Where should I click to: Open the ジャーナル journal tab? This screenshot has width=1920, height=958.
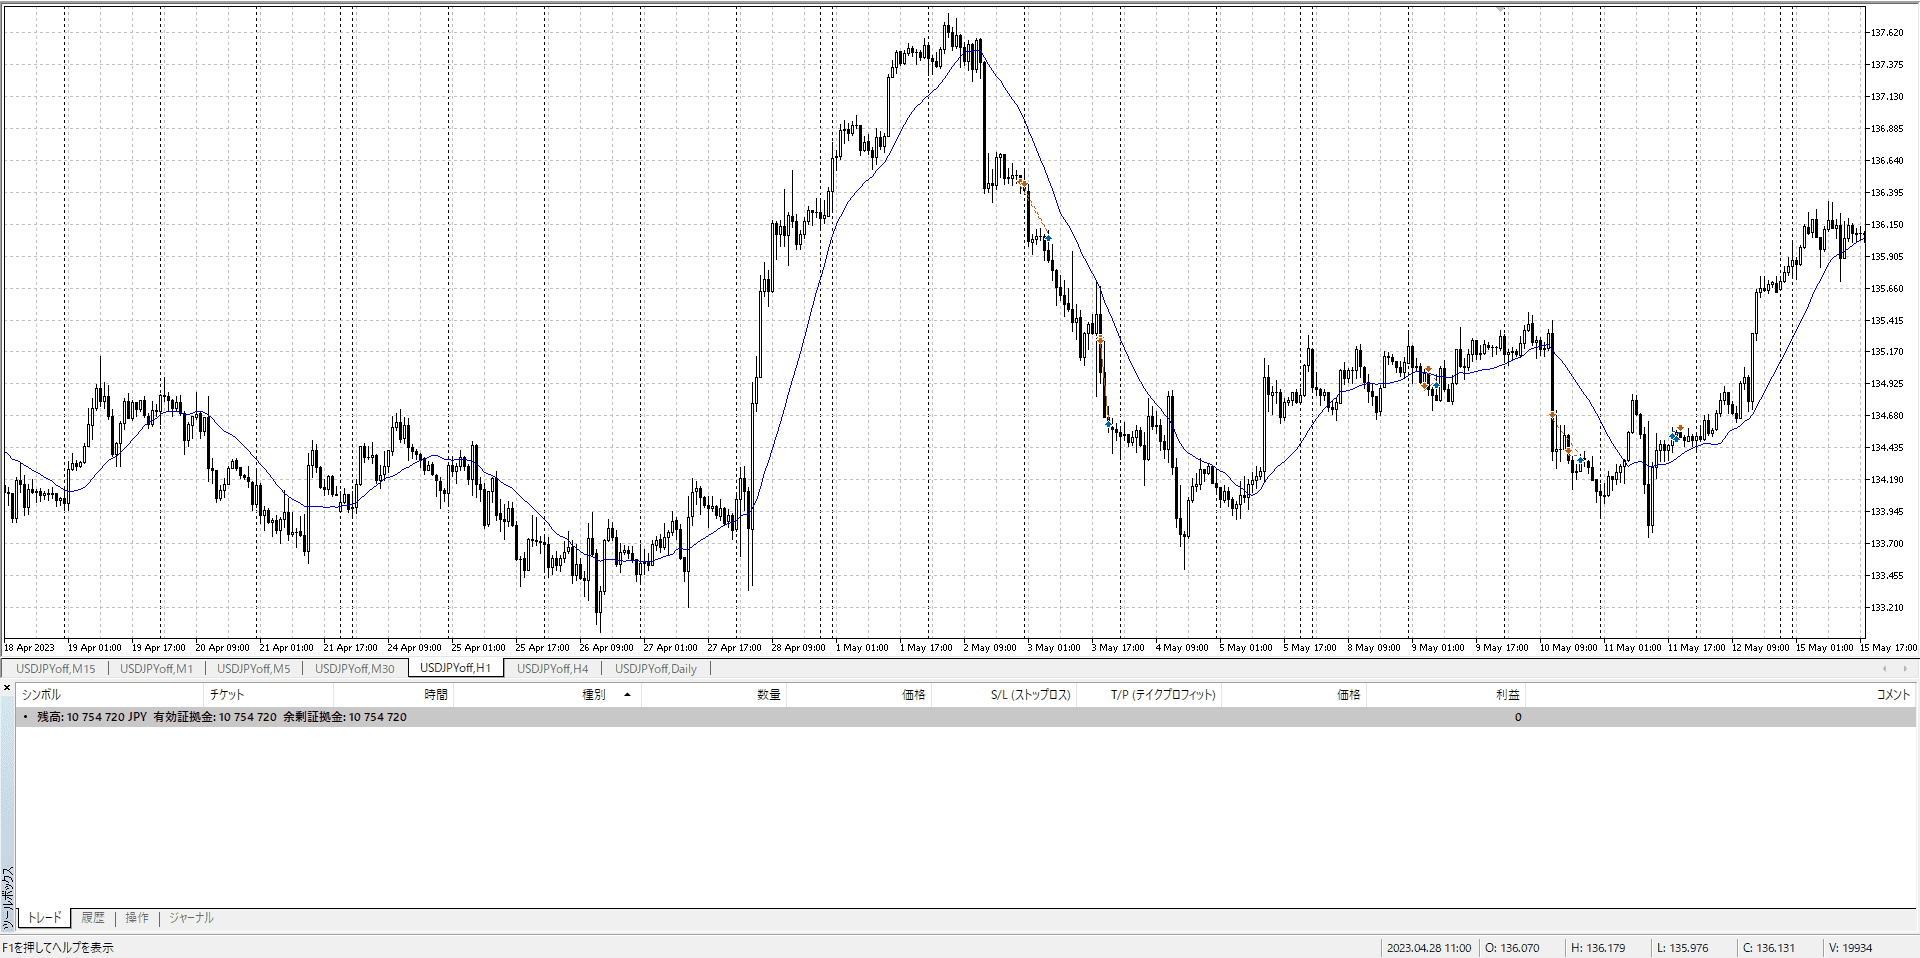pyautogui.click(x=191, y=918)
